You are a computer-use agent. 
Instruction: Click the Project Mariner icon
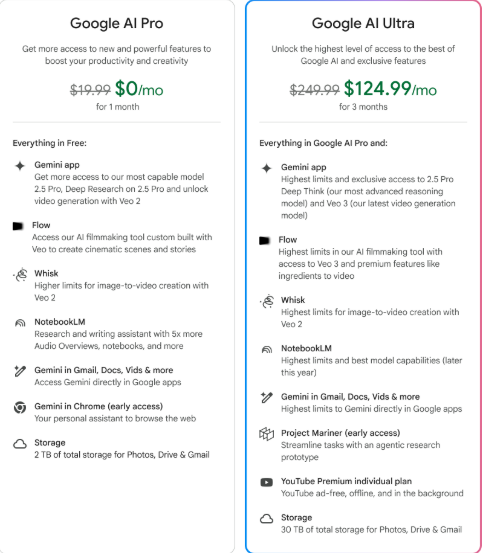(x=267, y=434)
